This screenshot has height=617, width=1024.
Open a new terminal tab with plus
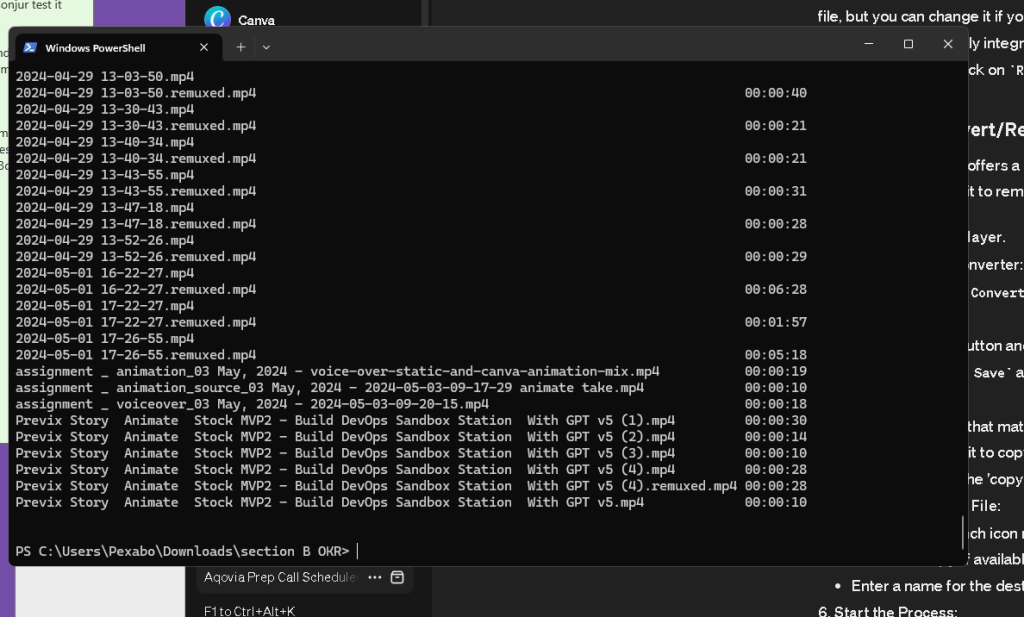241,47
